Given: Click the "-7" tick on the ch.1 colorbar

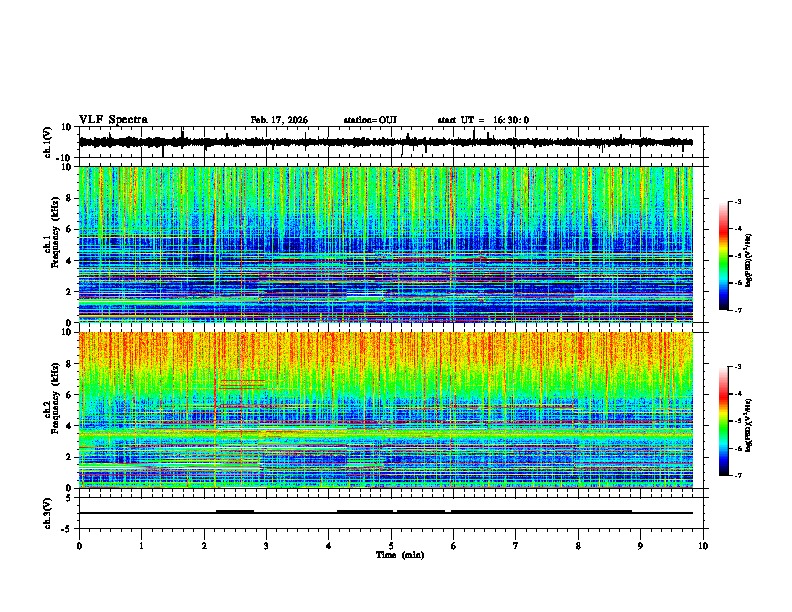Looking at the screenshot, I should point(737,310).
